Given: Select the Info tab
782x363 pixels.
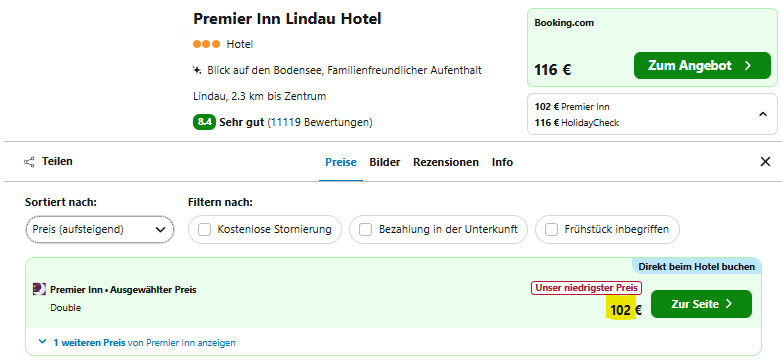Looking at the screenshot, I should (x=502, y=162).
